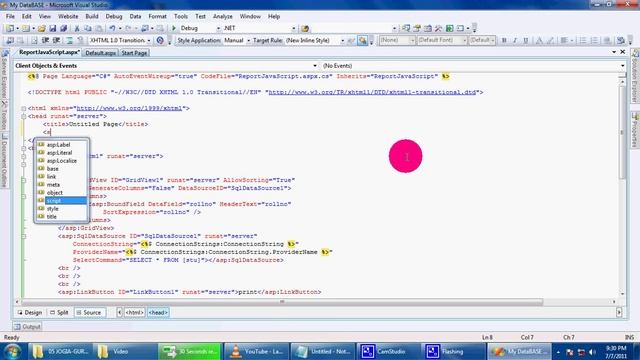
Task: Toggle italic formatting with the I icon
Action: [515, 40]
